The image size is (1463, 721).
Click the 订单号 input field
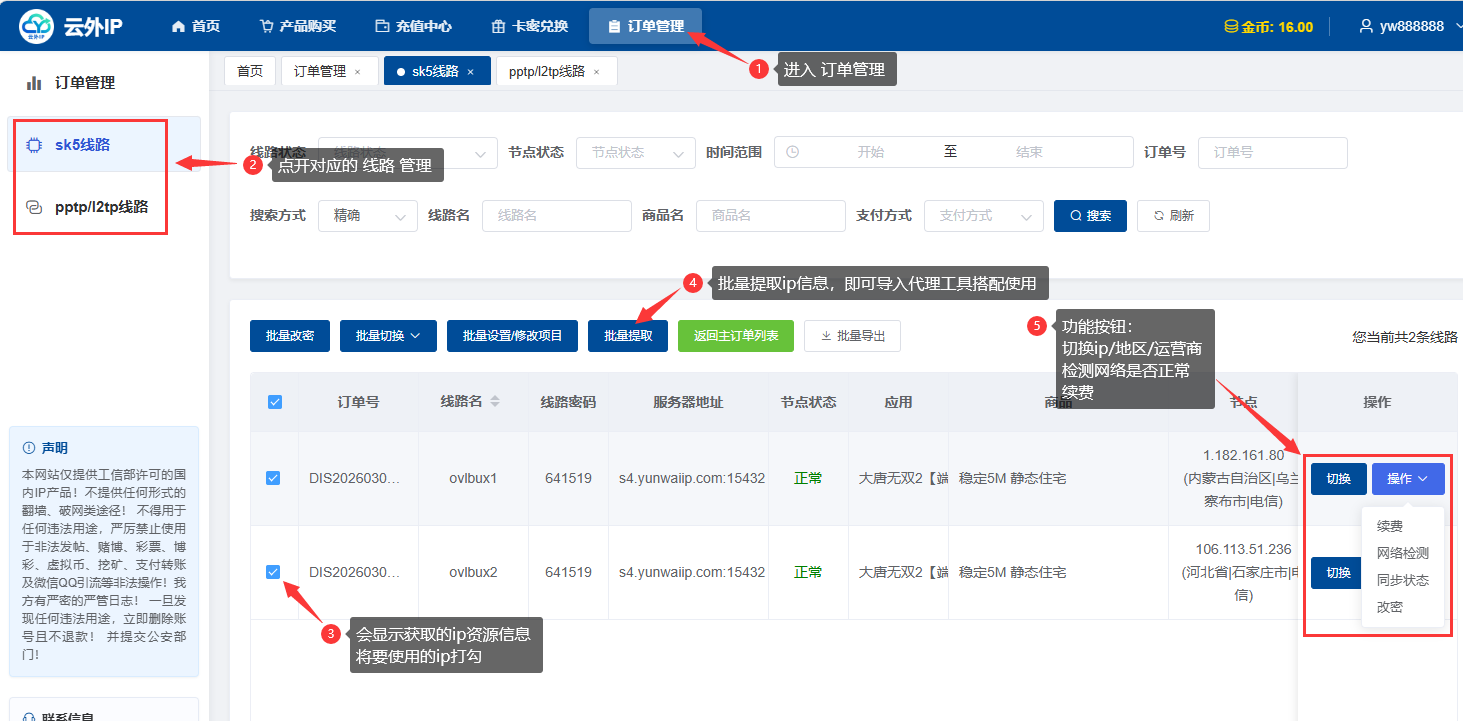pyautogui.click(x=1272, y=152)
